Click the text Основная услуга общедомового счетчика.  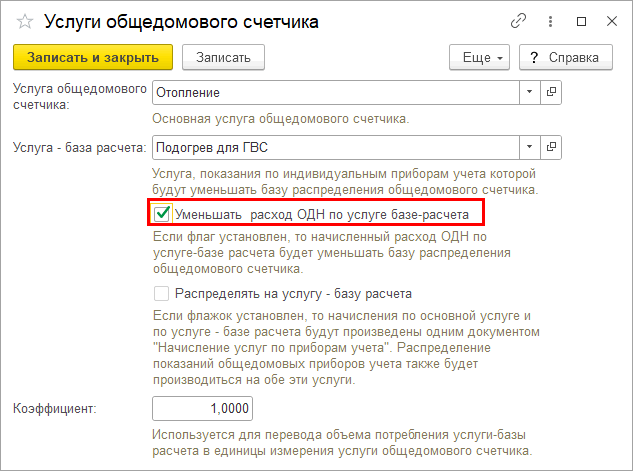coord(281,119)
